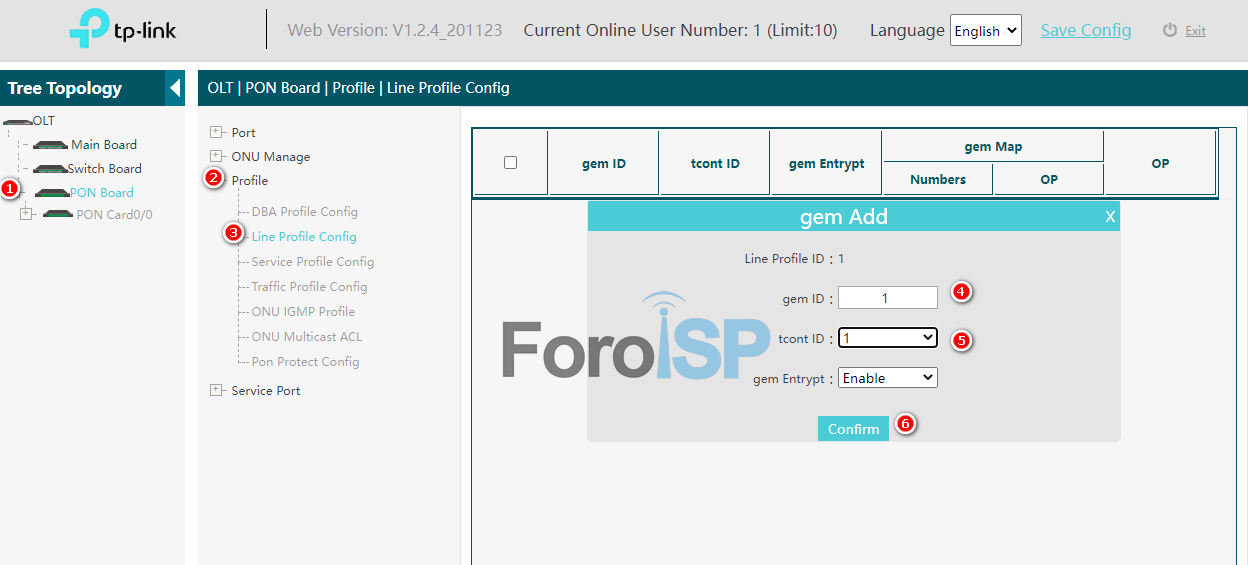Click the OLT root device icon

(17, 121)
